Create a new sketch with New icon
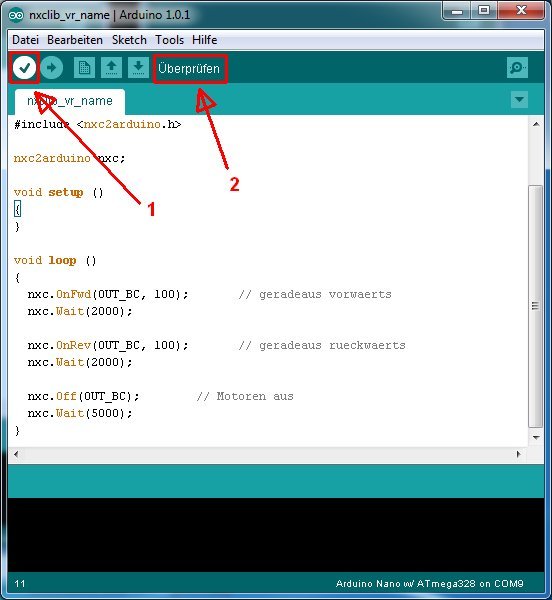Viewport: 552px width, 600px height. pos(84,68)
